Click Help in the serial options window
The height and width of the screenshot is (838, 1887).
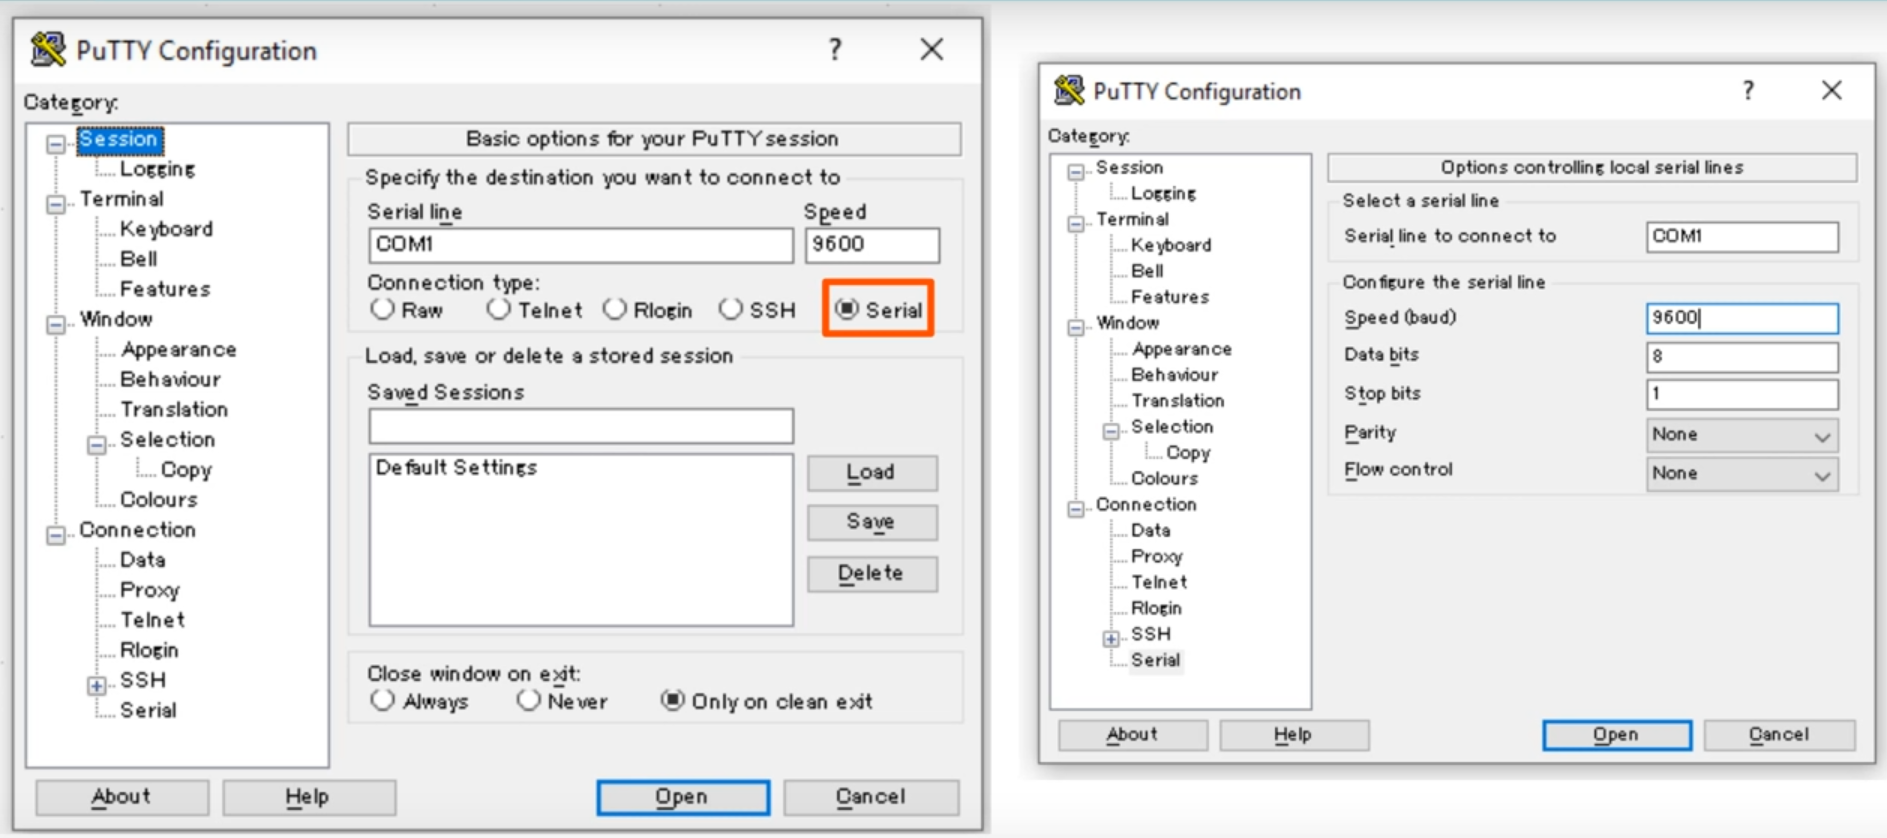[x=1294, y=735]
